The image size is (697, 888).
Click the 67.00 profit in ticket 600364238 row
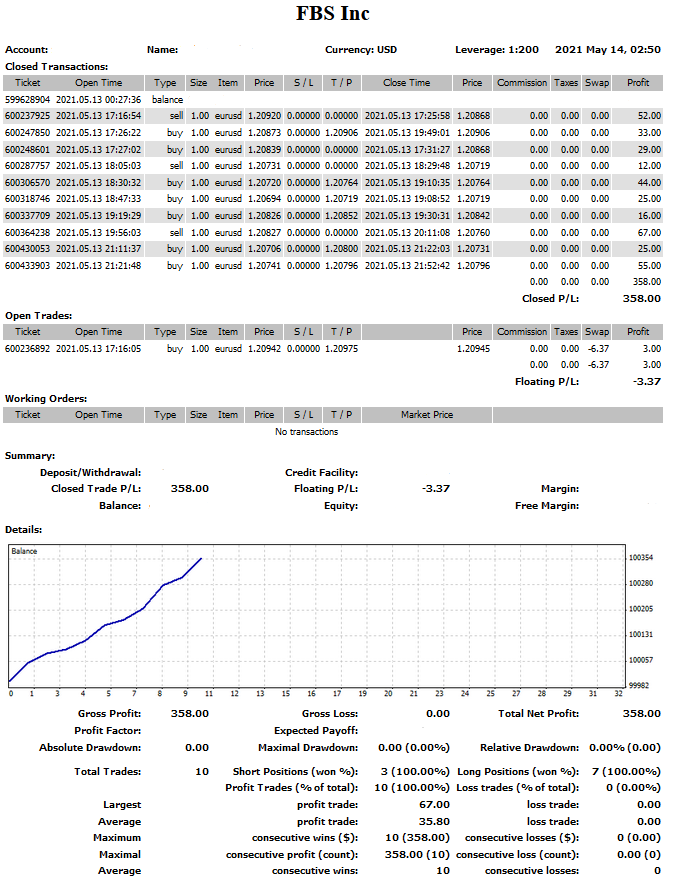click(649, 233)
